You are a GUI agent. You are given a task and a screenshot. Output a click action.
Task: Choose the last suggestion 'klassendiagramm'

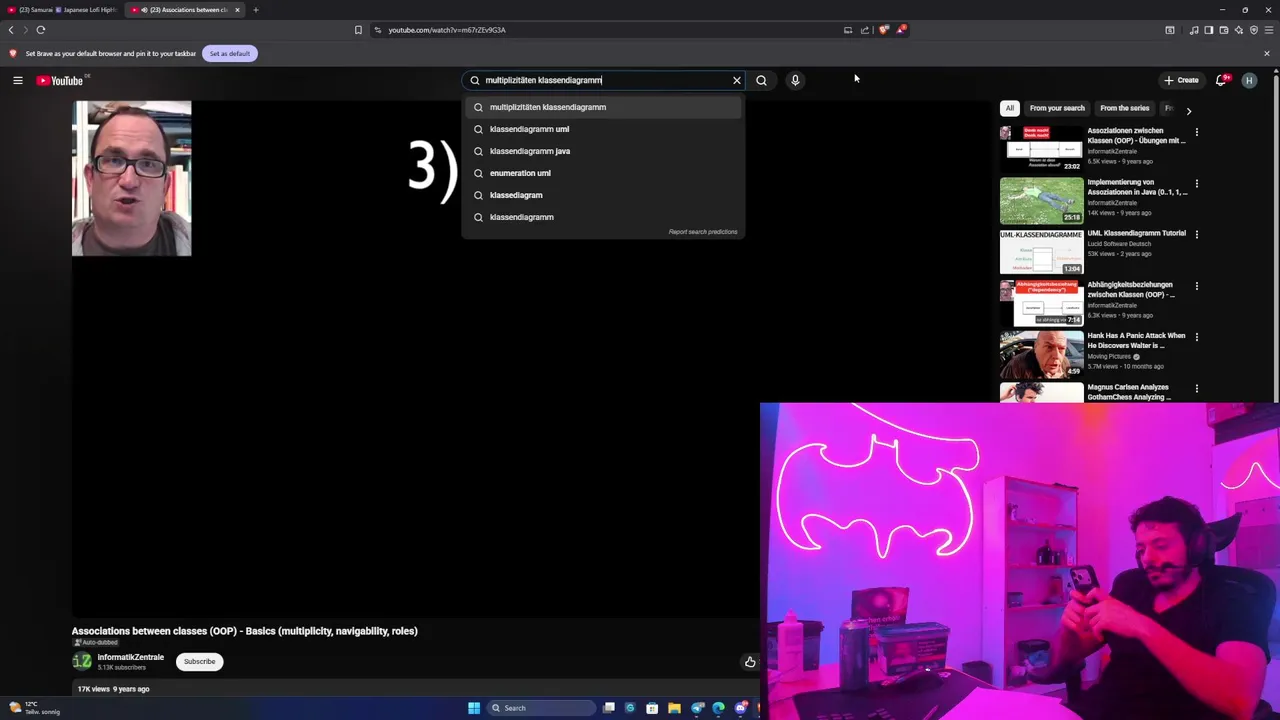[603, 217]
